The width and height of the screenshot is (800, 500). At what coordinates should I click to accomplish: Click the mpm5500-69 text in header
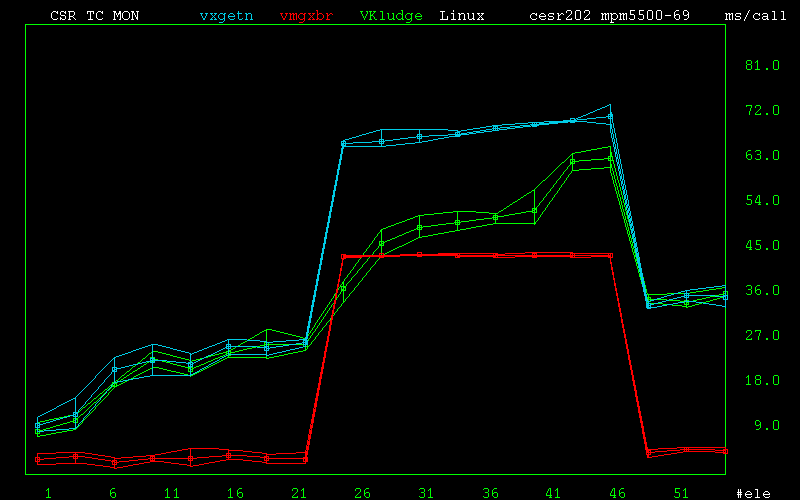(x=645, y=16)
